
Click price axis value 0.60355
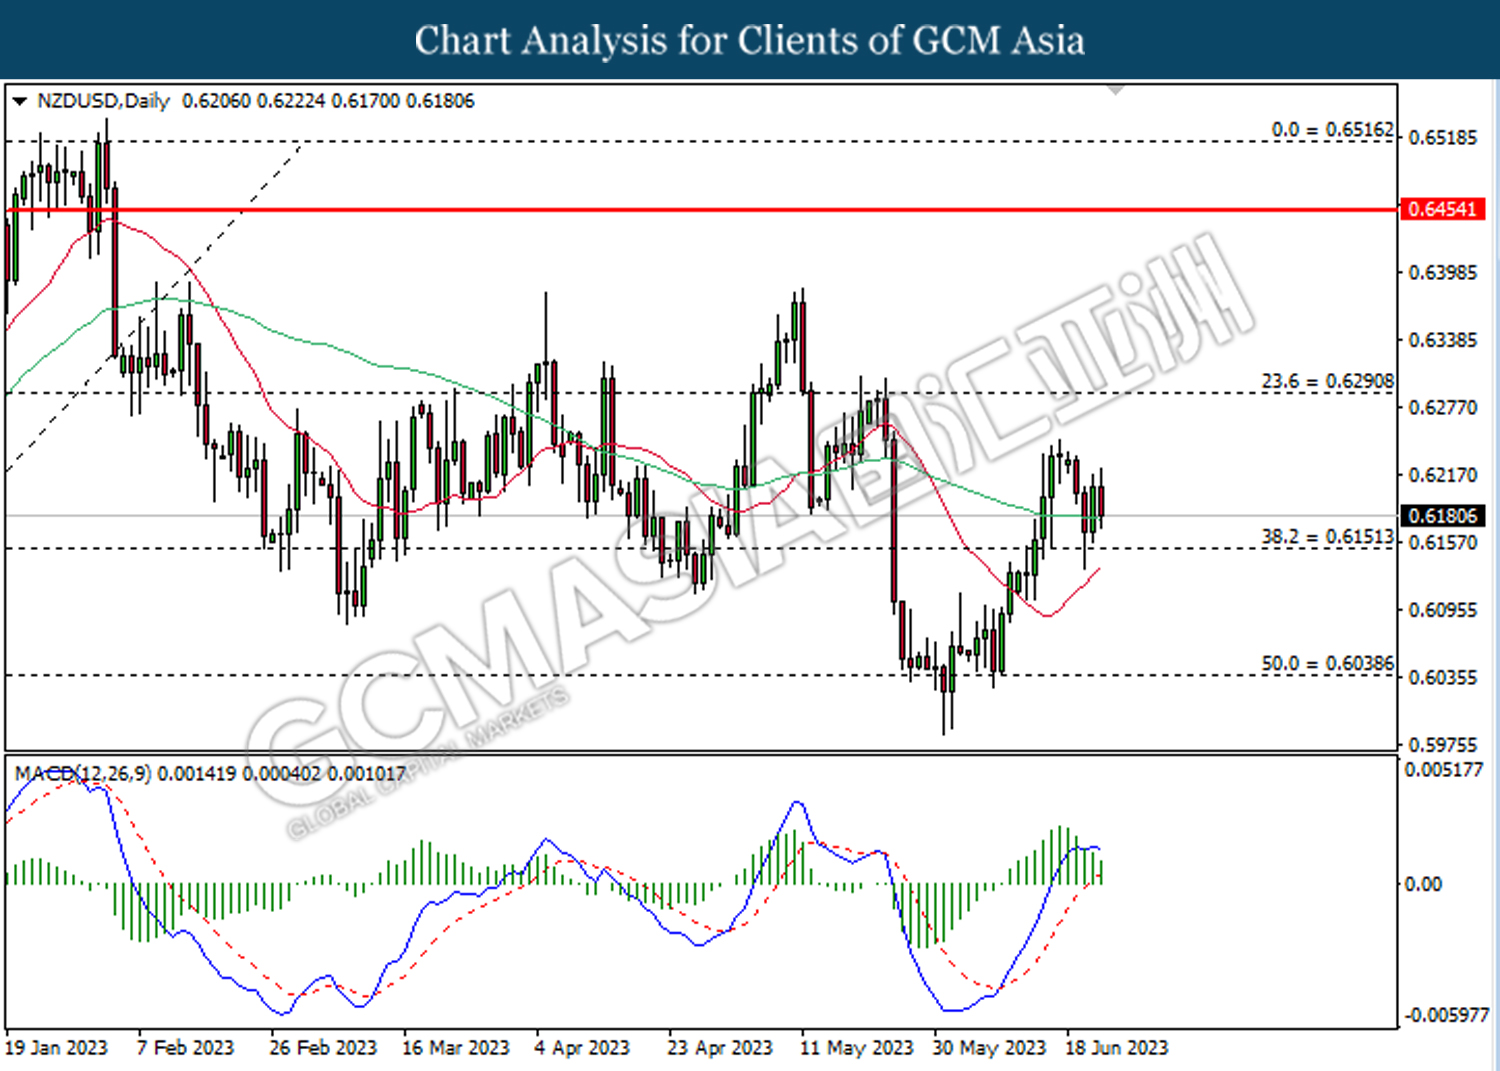point(1442,677)
